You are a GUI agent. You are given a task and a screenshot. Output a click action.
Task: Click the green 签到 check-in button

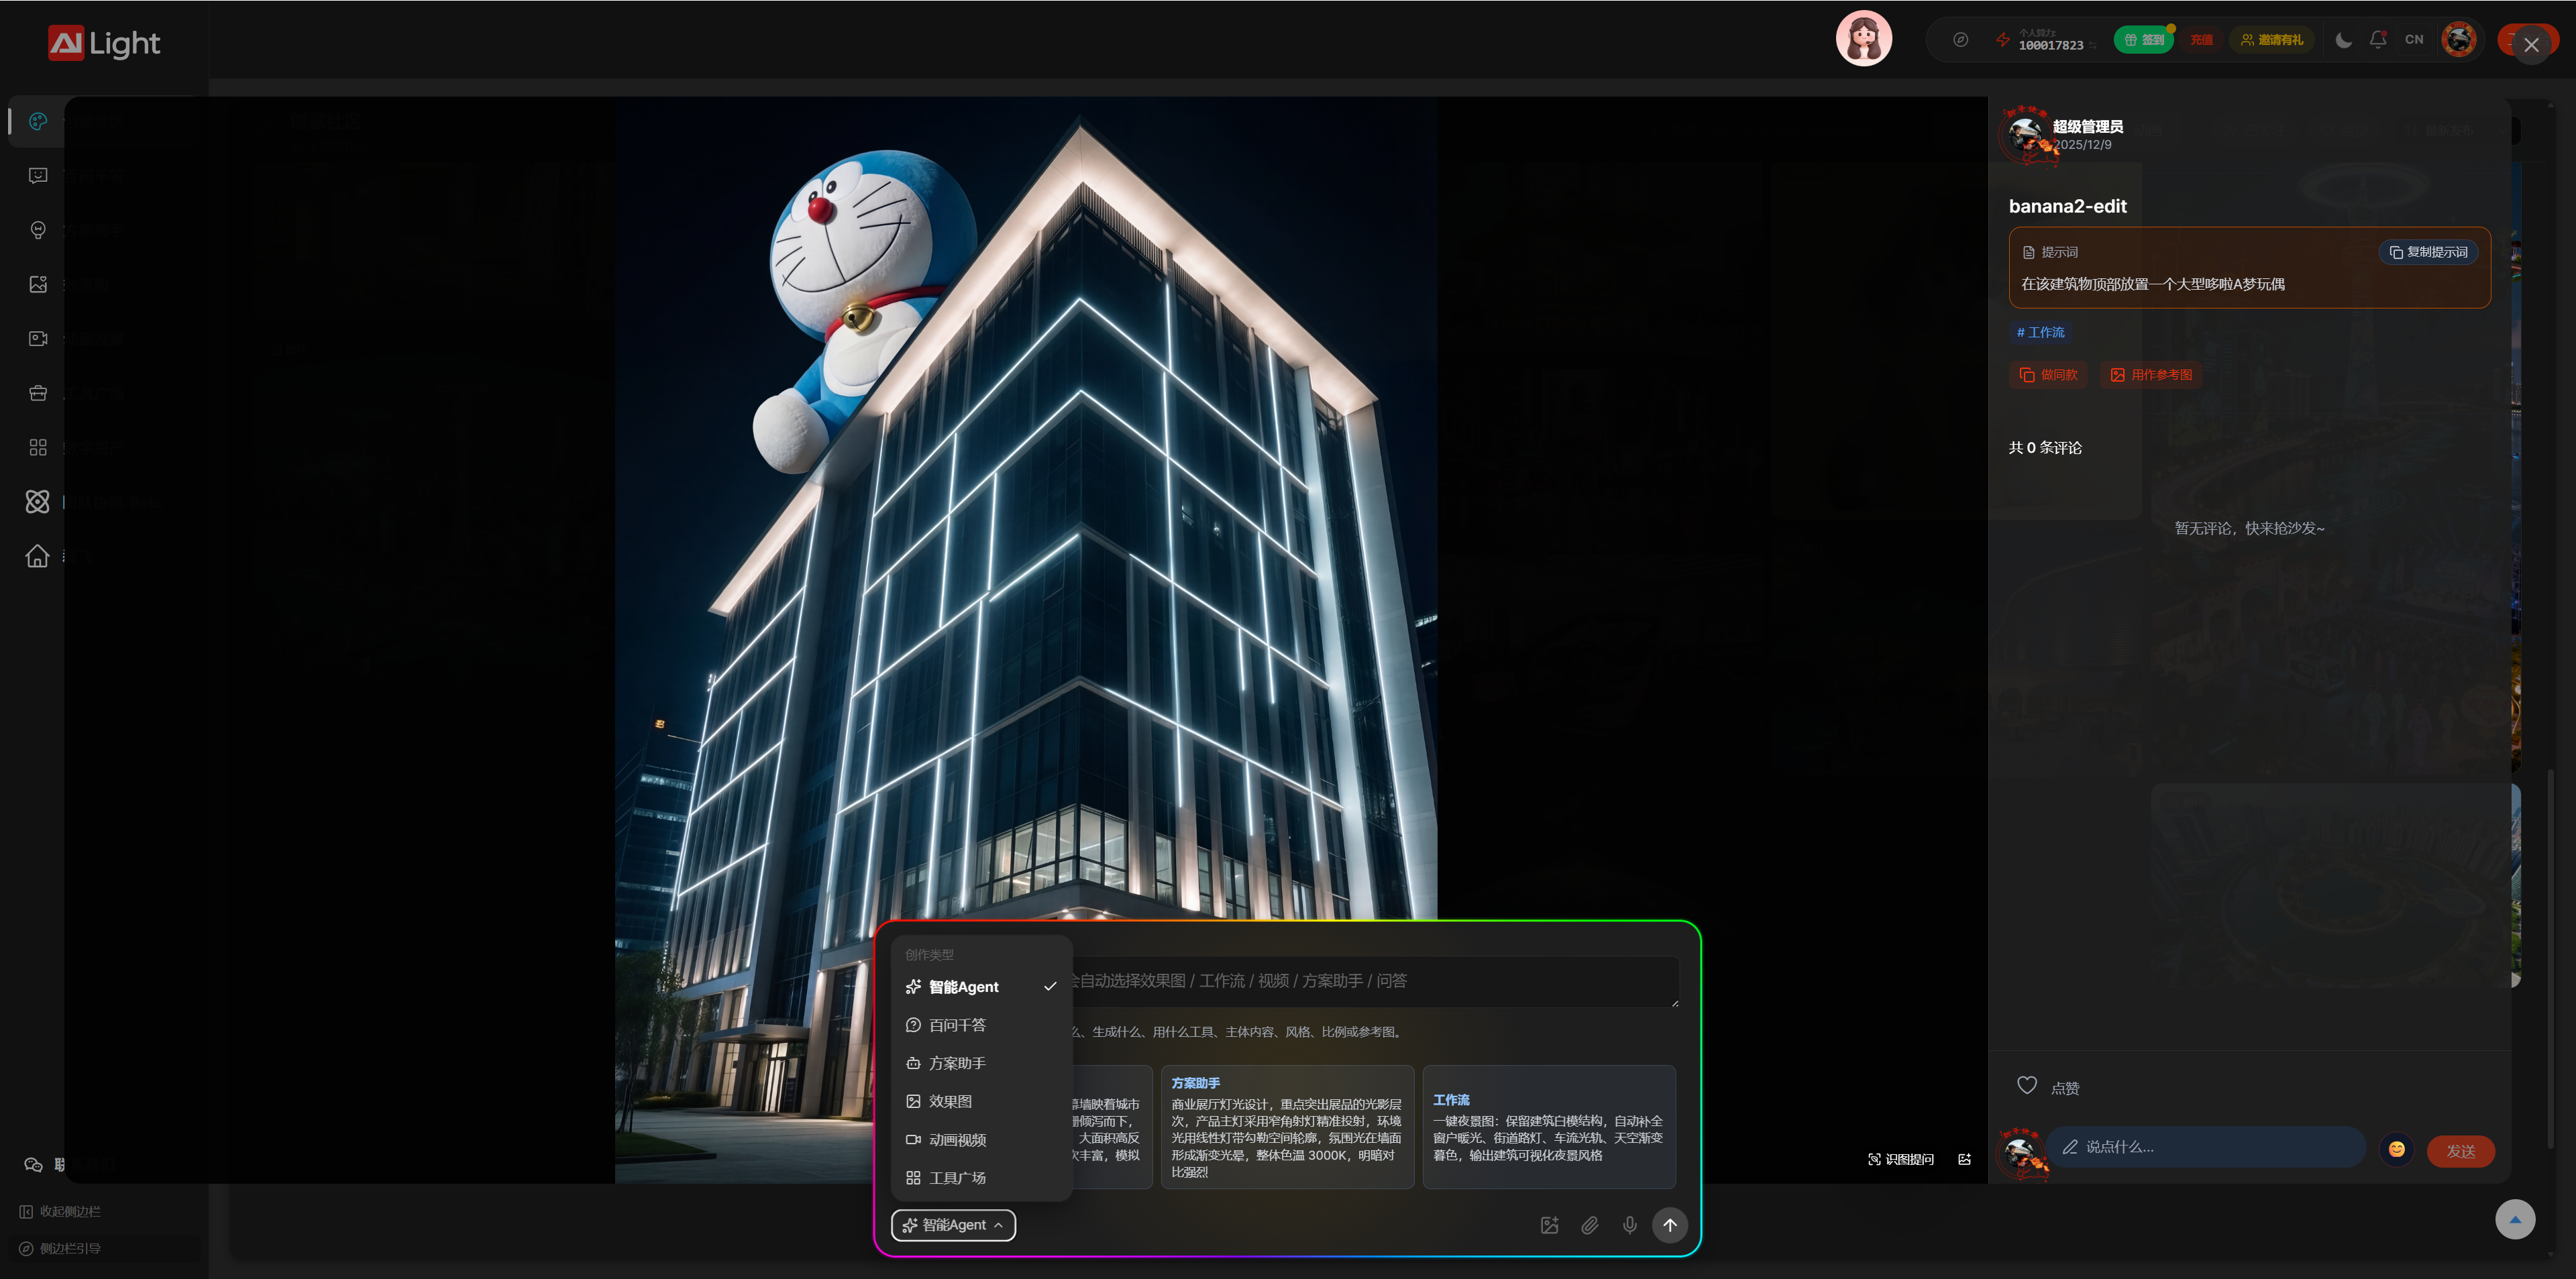(x=2143, y=40)
